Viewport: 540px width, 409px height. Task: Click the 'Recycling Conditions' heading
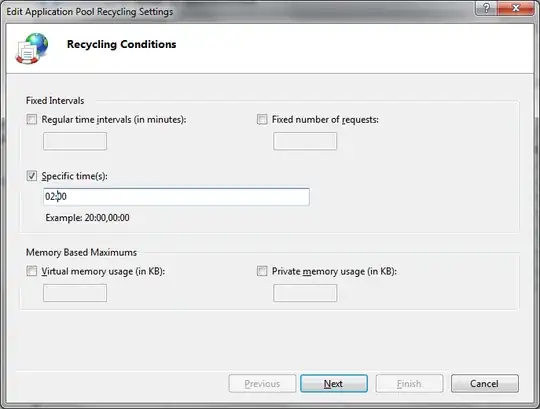pos(122,44)
